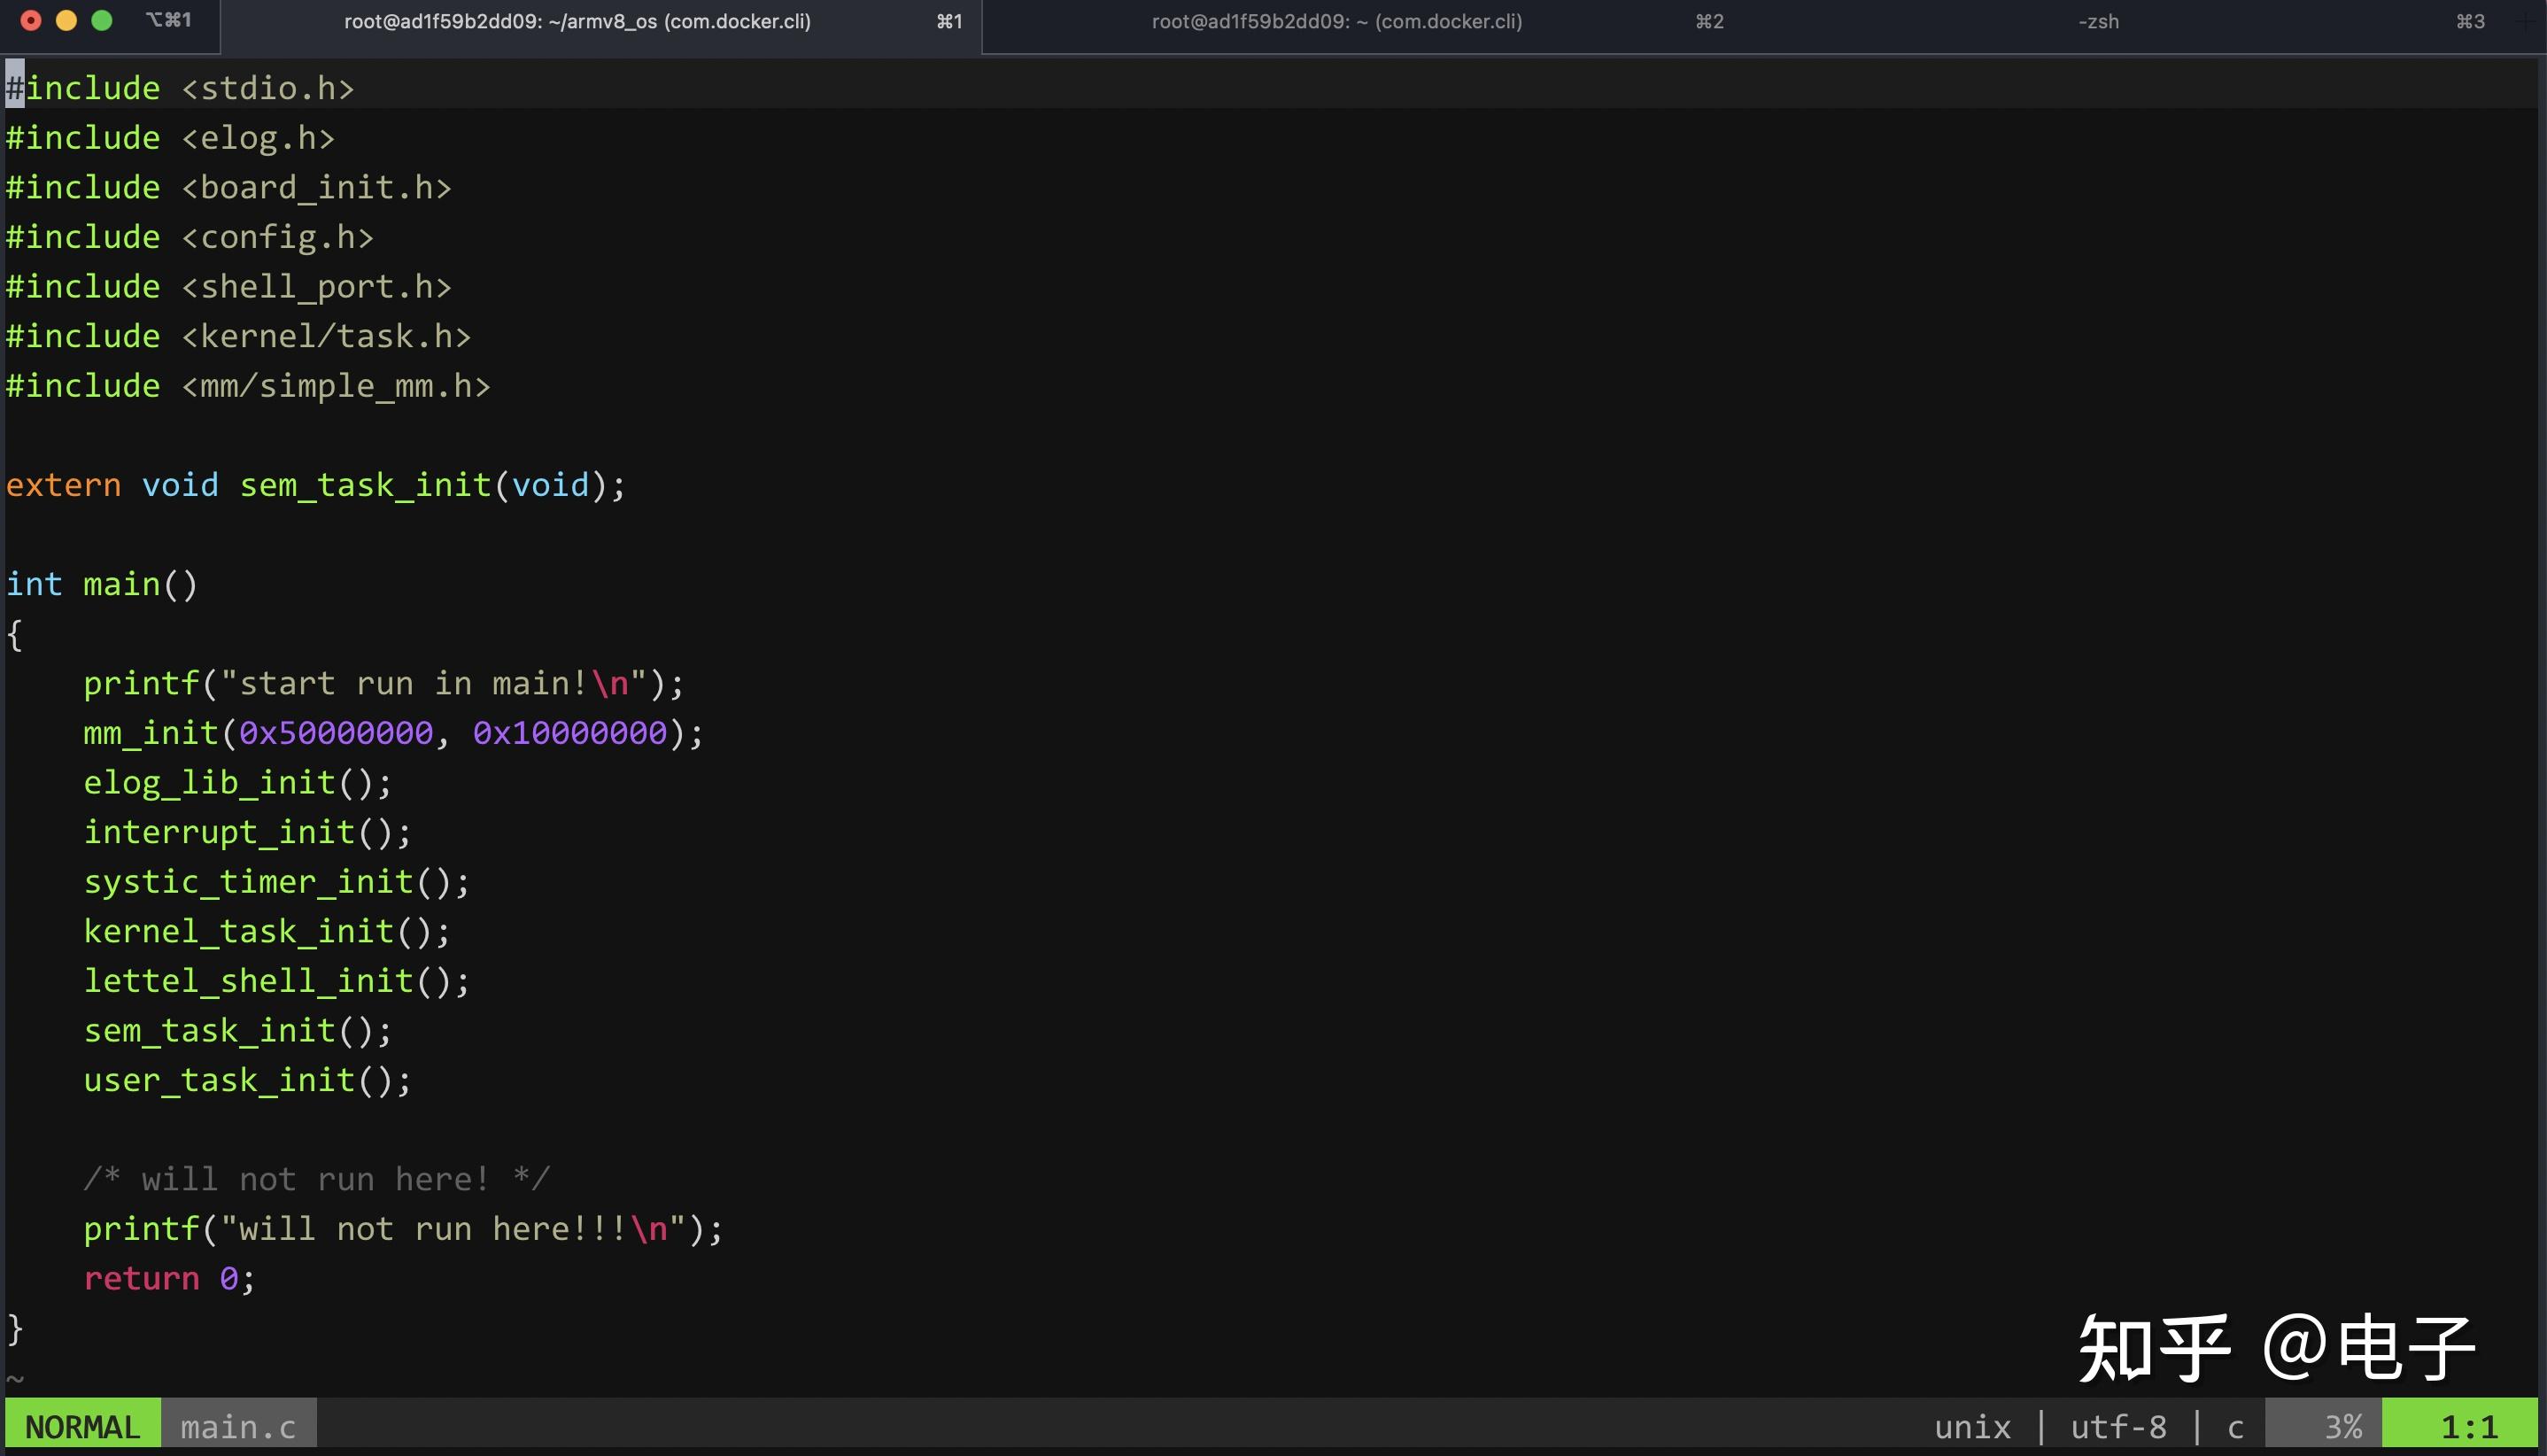Click the extern void sem_task_init declaration
2547x1456 pixels.
pyautogui.click(x=315, y=484)
